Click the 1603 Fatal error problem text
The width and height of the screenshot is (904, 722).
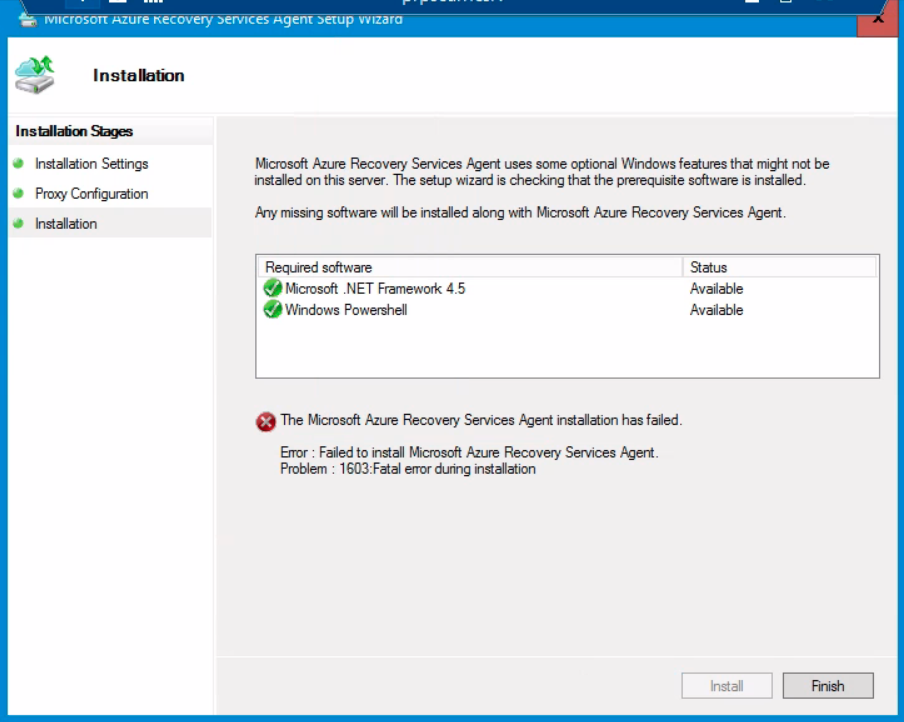click(408, 469)
